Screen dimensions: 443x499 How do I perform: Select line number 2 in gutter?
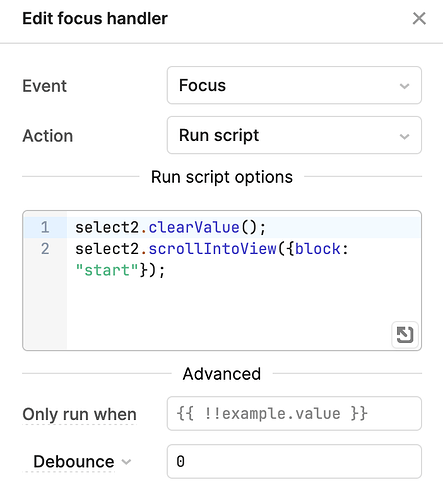click(x=45, y=249)
